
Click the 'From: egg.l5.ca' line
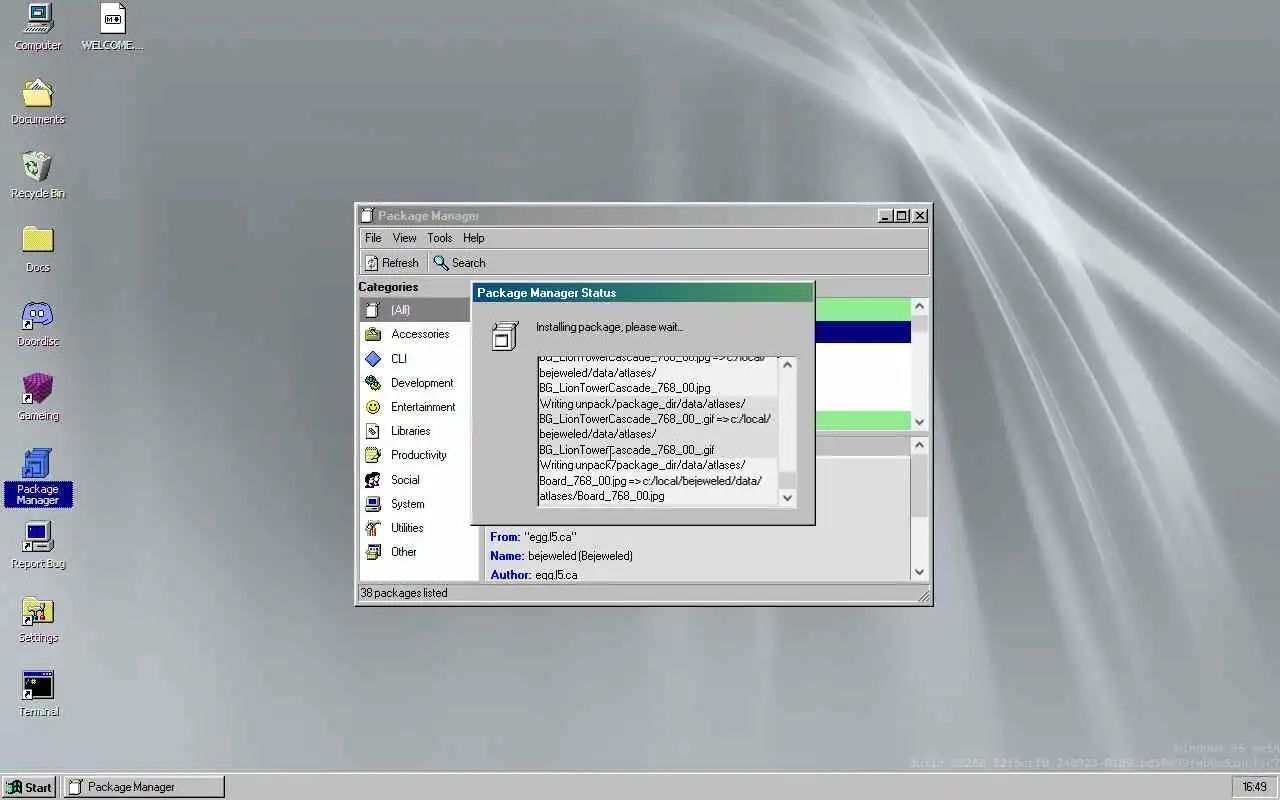click(x=534, y=537)
